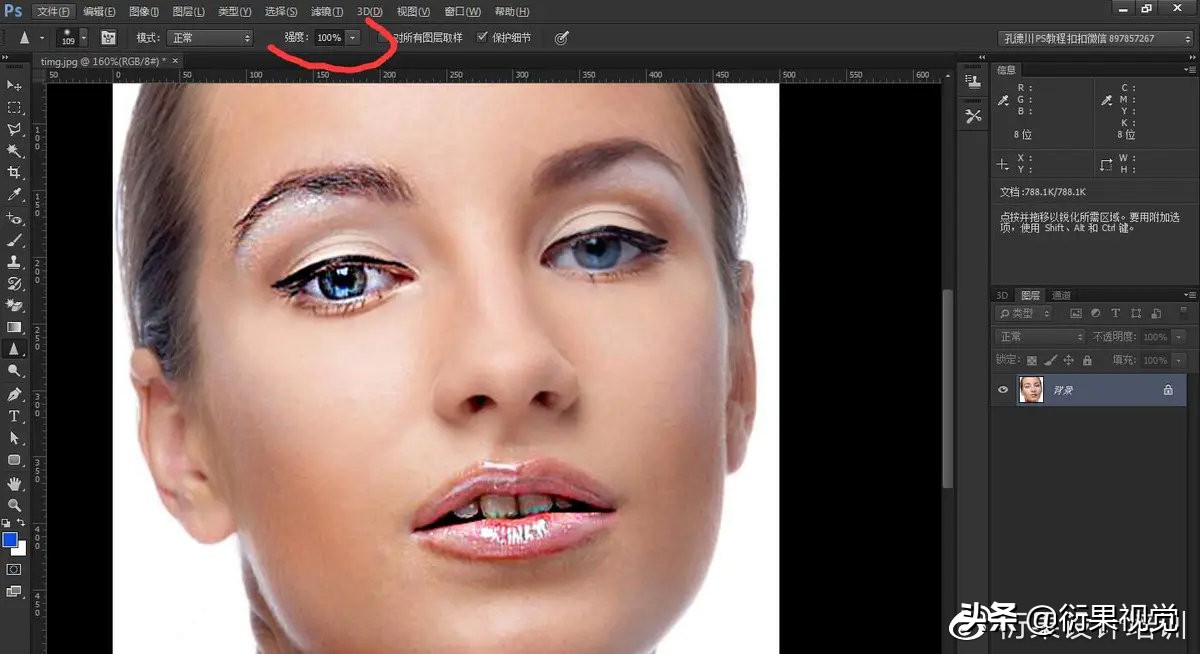Image resolution: width=1200 pixels, height=654 pixels.
Task: Hide the 背景 layer with eye icon
Action: point(1003,390)
